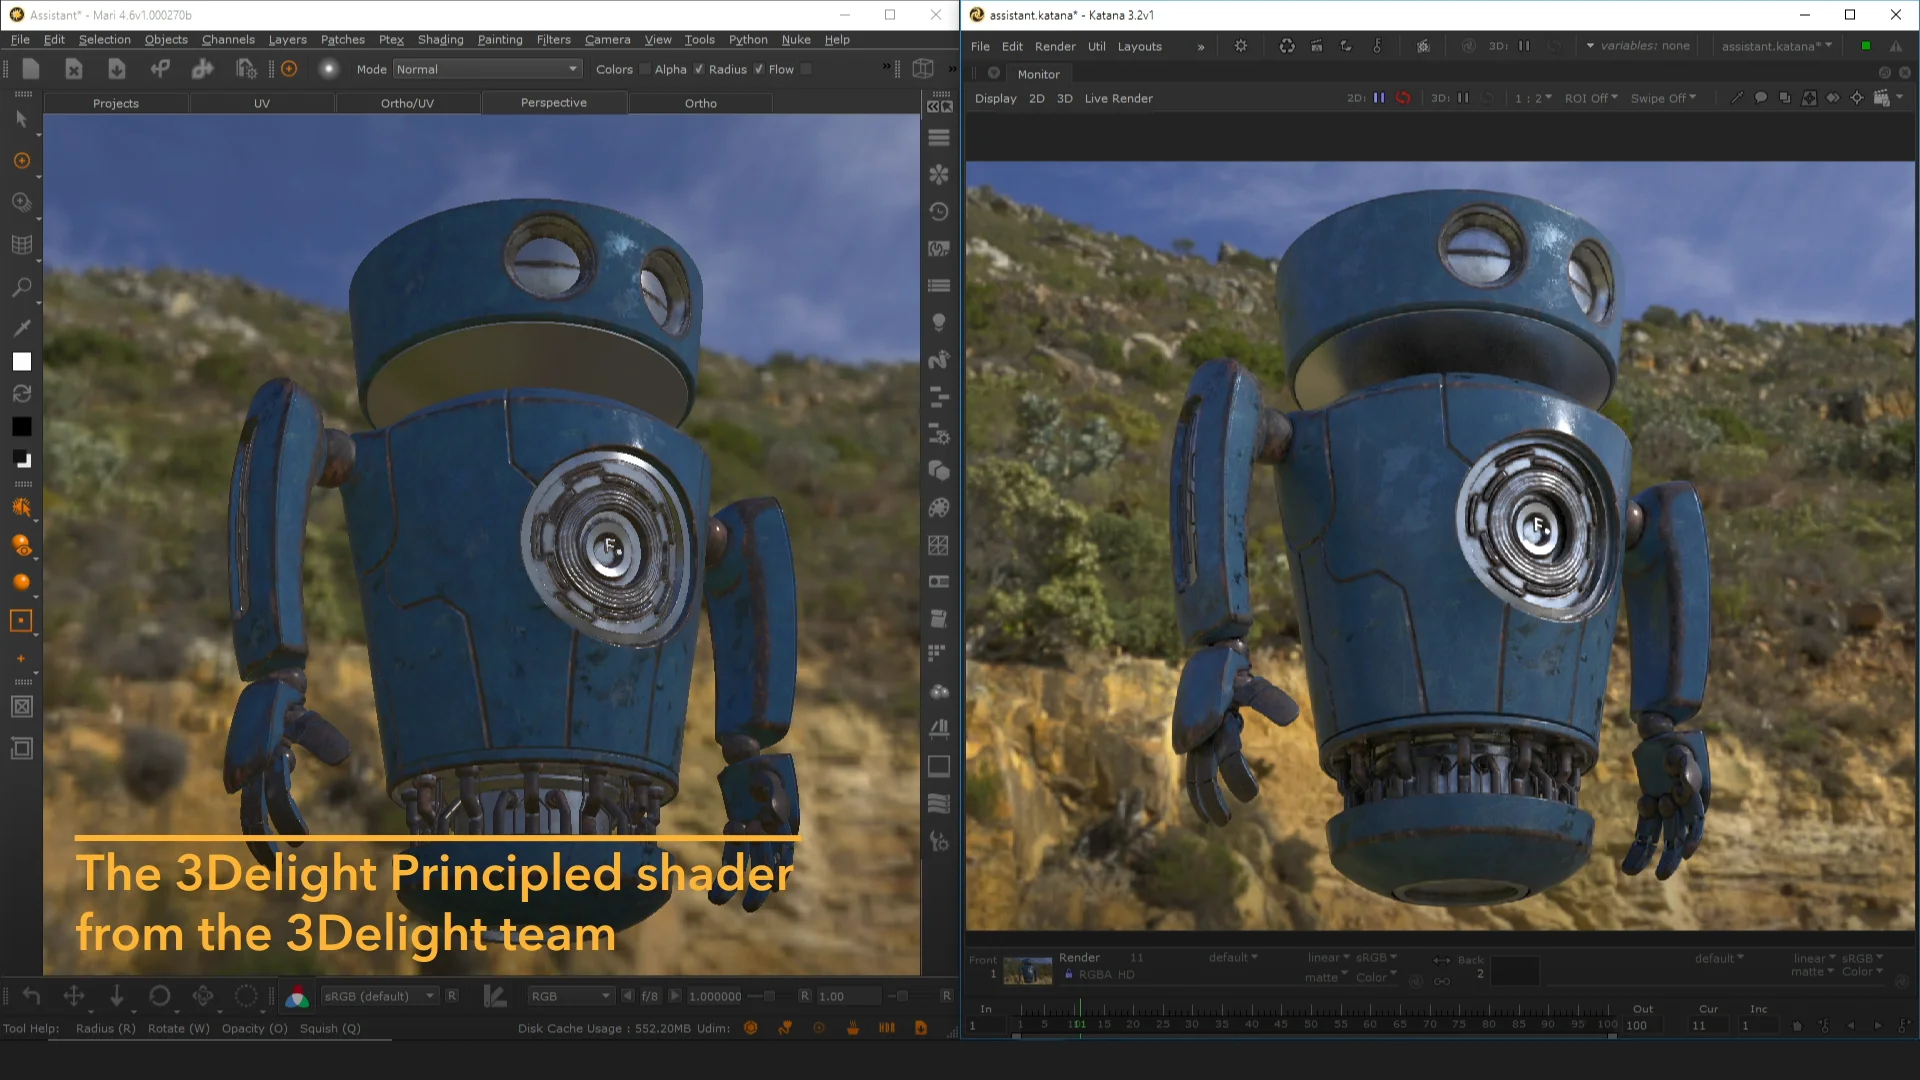
Task: Click the Projects tab in Mari
Action: [116, 103]
